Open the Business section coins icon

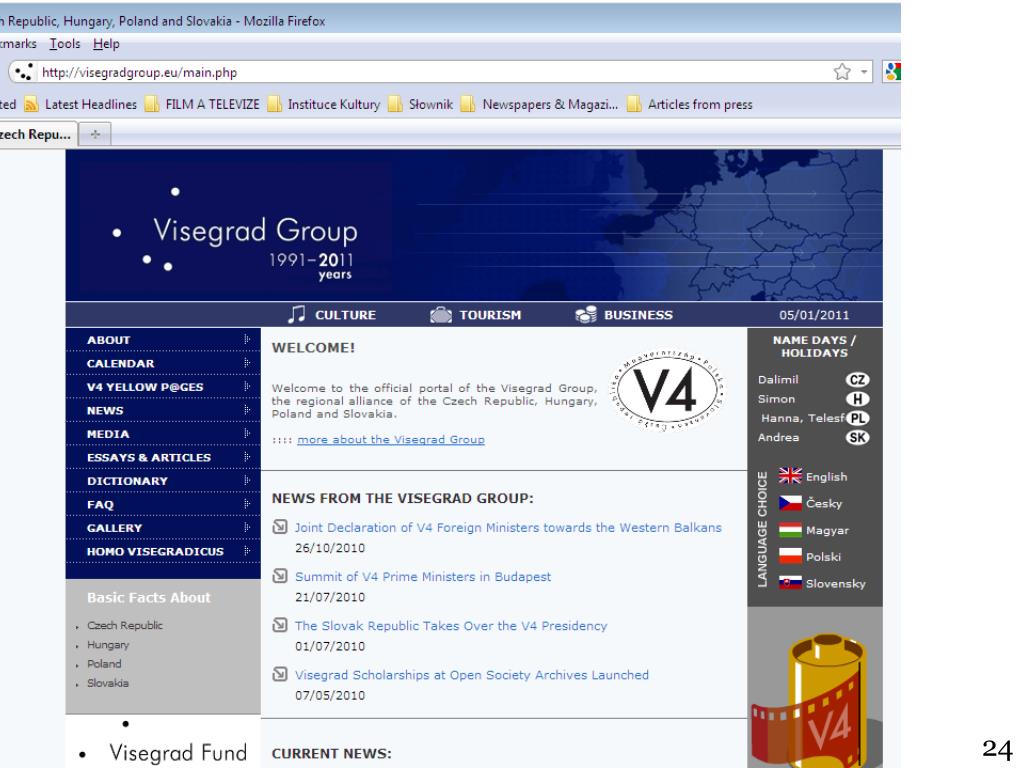point(586,315)
